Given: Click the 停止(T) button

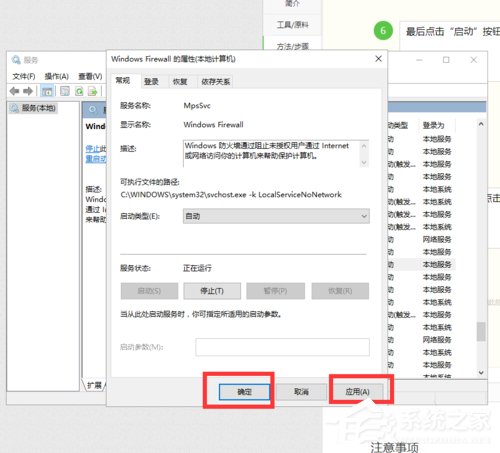Looking at the screenshot, I should [212, 291].
